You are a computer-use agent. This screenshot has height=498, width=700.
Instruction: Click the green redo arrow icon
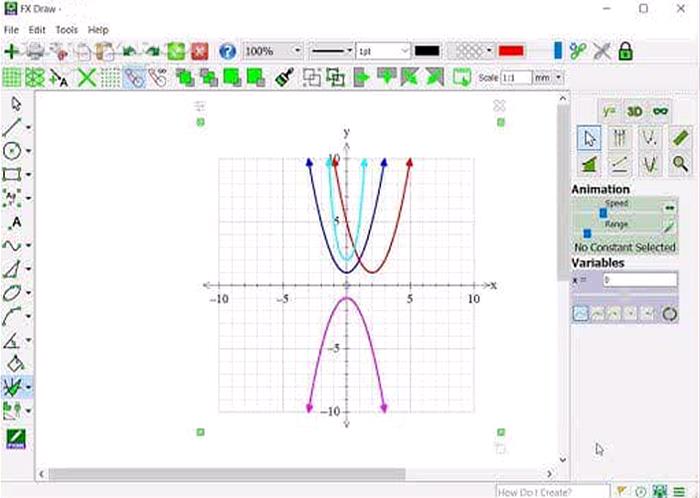click(x=152, y=51)
